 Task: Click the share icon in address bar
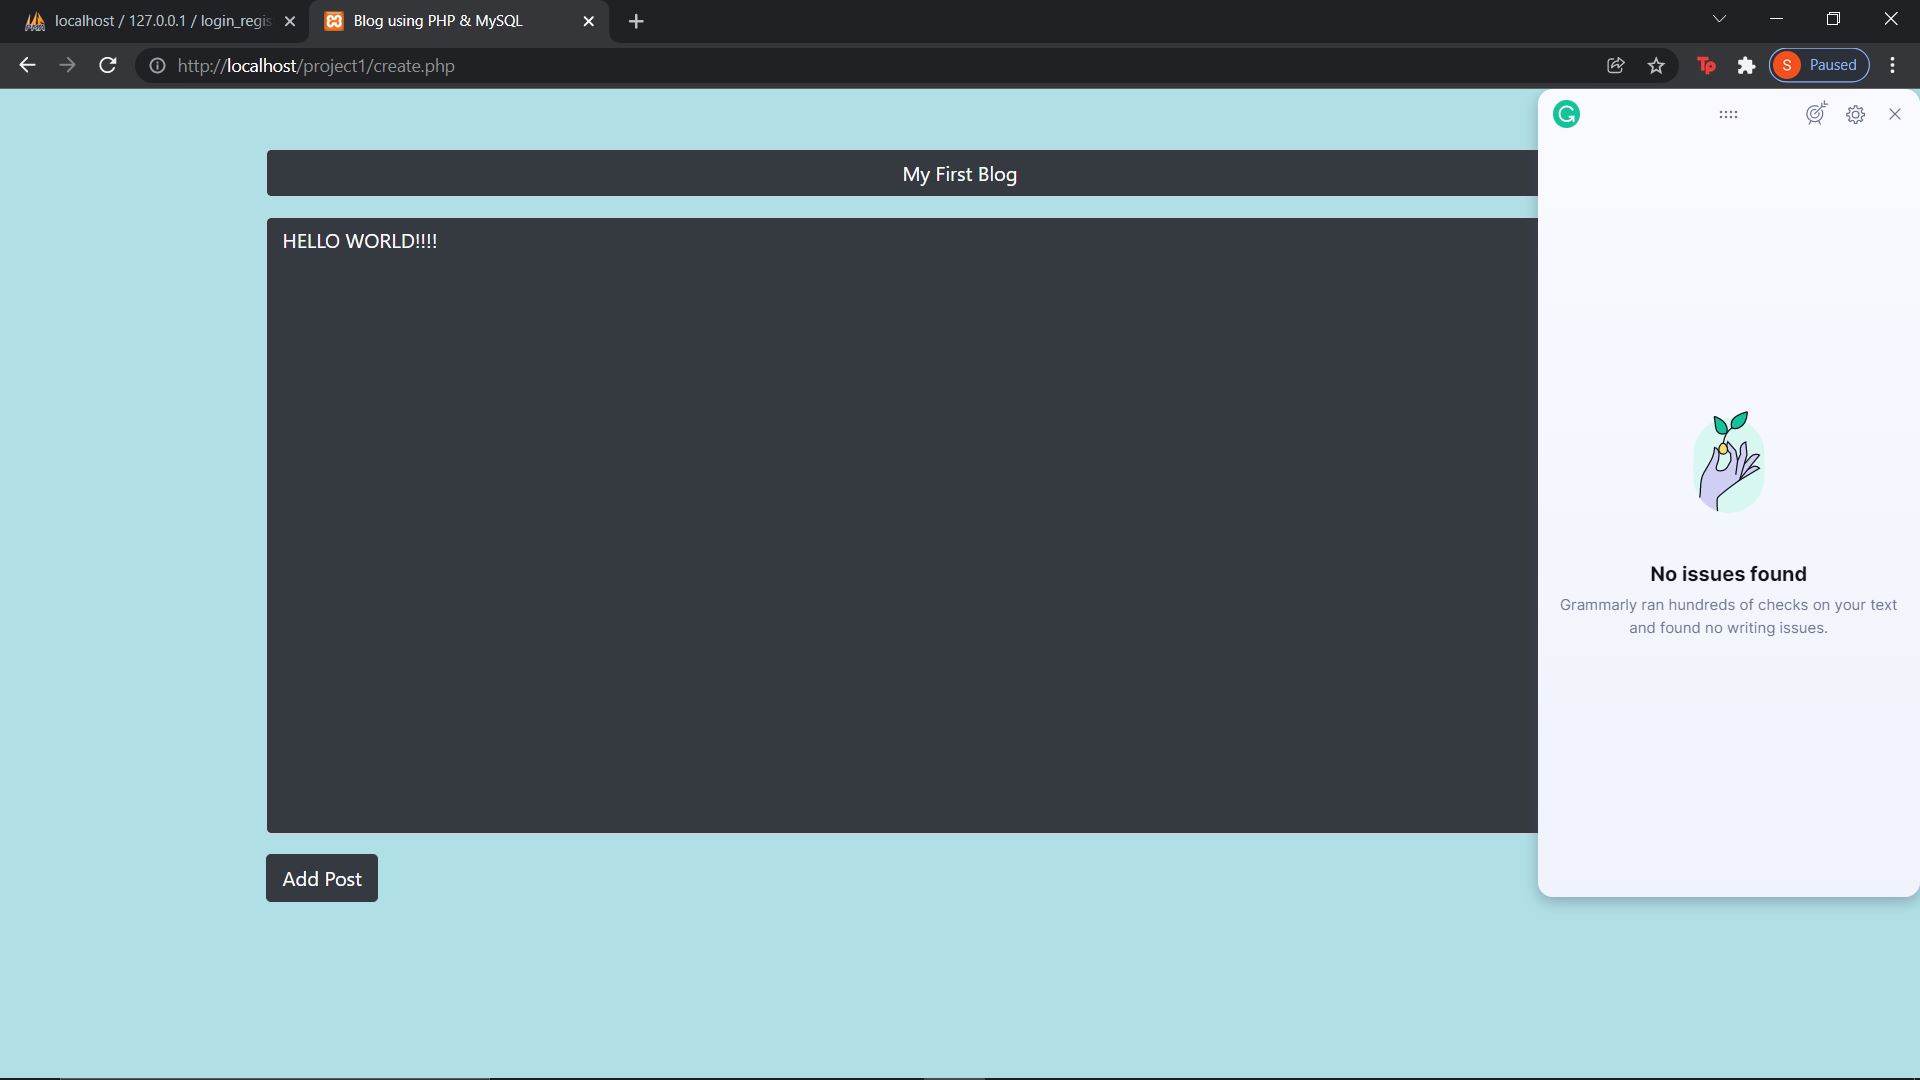(x=1616, y=65)
